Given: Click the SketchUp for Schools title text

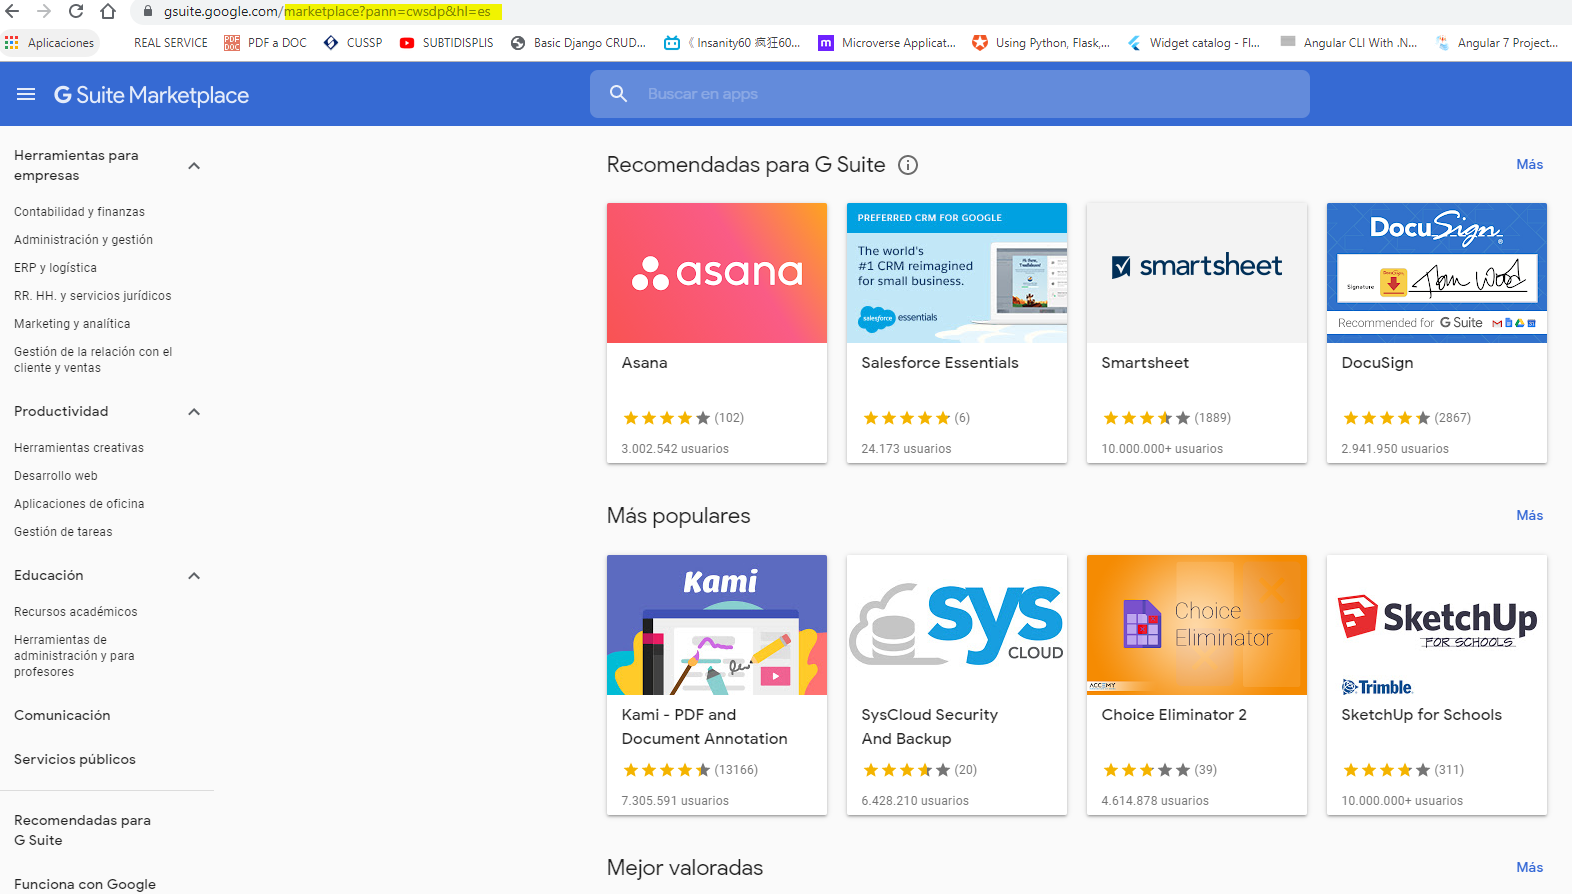Looking at the screenshot, I should click(x=1421, y=715).
